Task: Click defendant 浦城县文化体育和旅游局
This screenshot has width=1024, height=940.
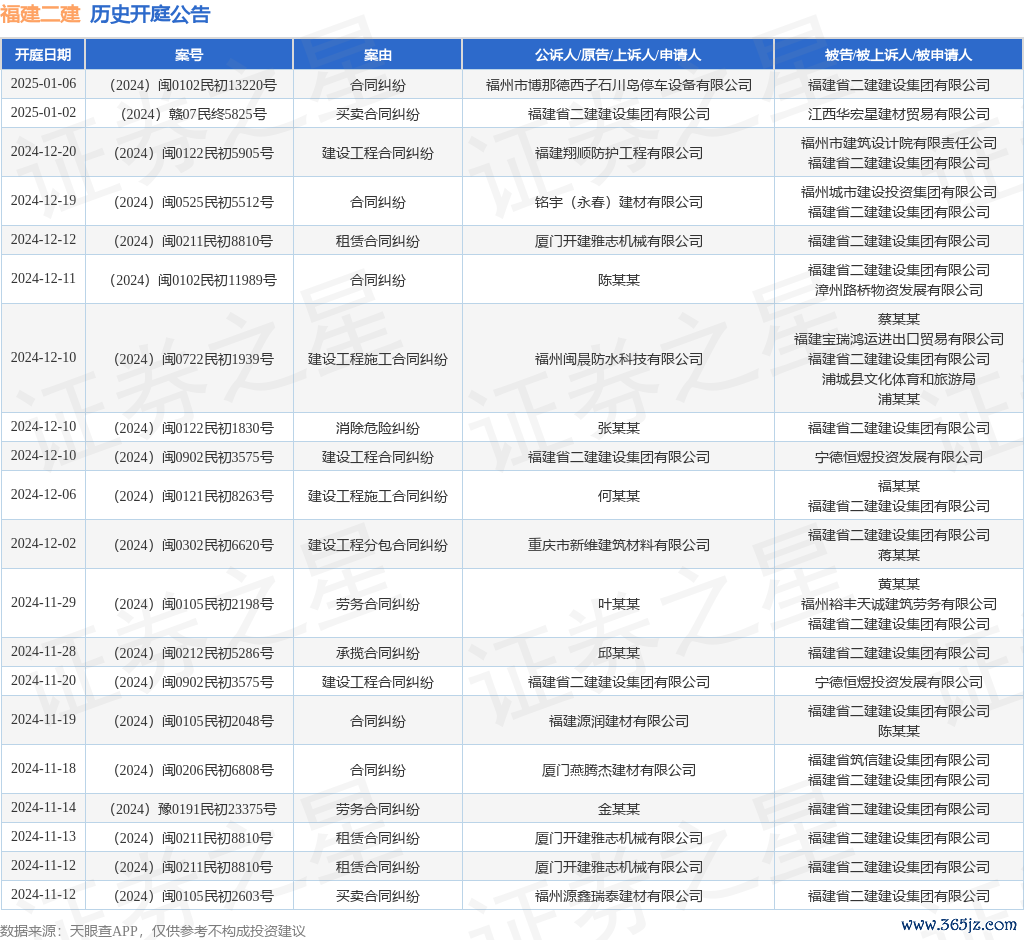Action: (x=899, y=380)
